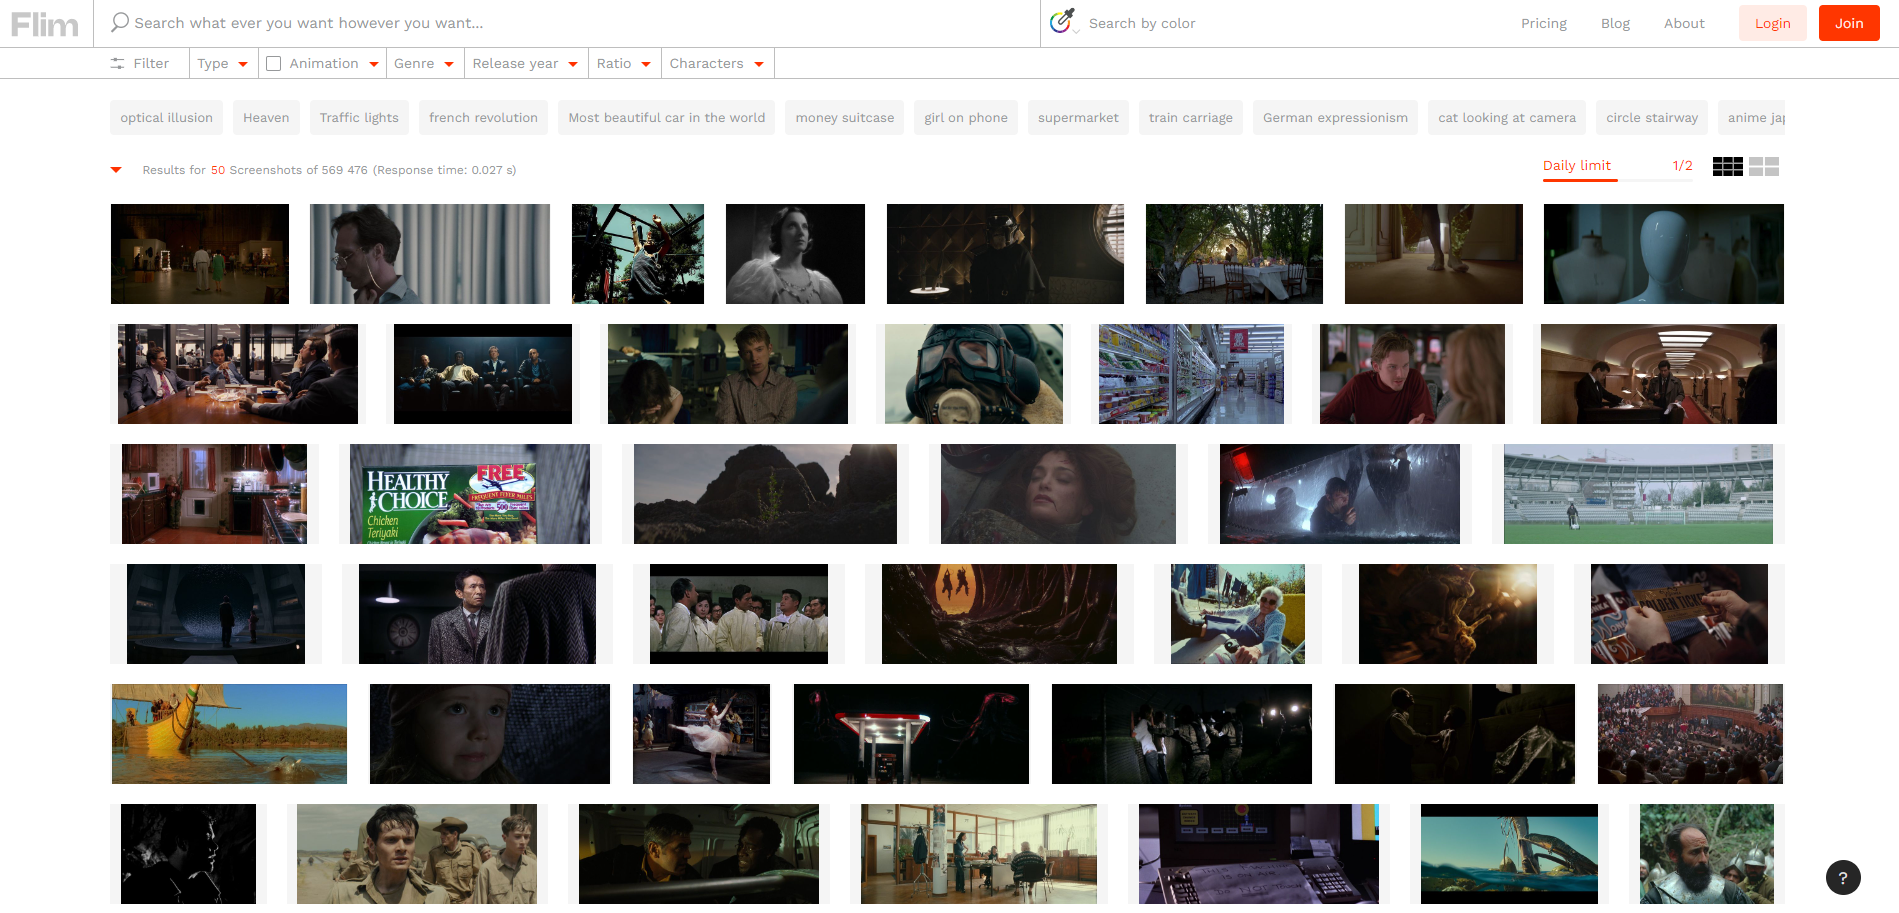The height and width of the screenshot is (913, 1899).
Task: Click the Daily limit progress bar
Action: tap(1618, 179)
